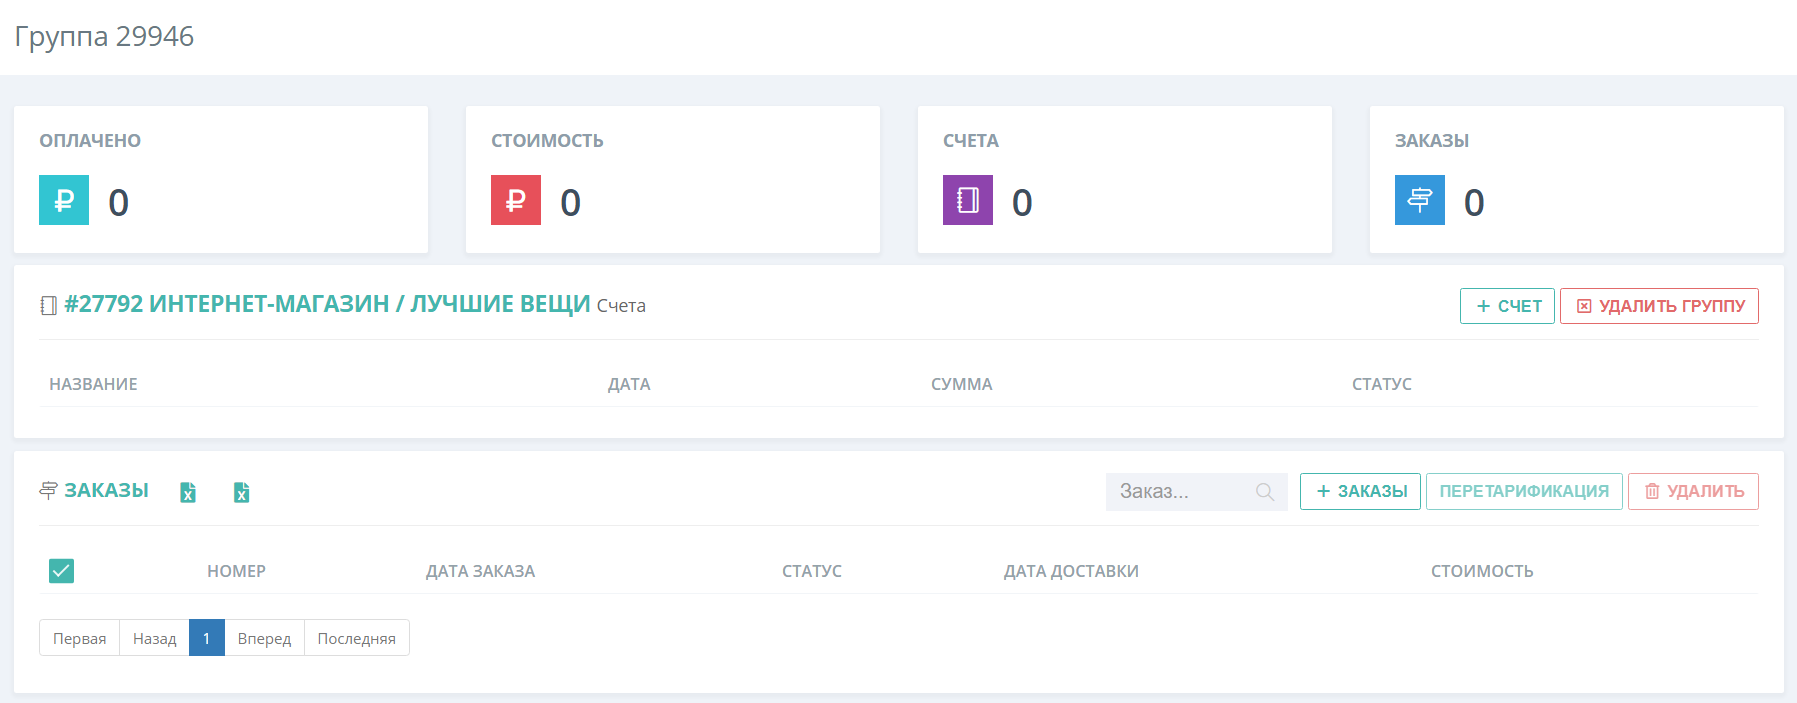Click the Перетарификация button
1797x703 pixels.
pyautogui.click(x=1524, y=491)
